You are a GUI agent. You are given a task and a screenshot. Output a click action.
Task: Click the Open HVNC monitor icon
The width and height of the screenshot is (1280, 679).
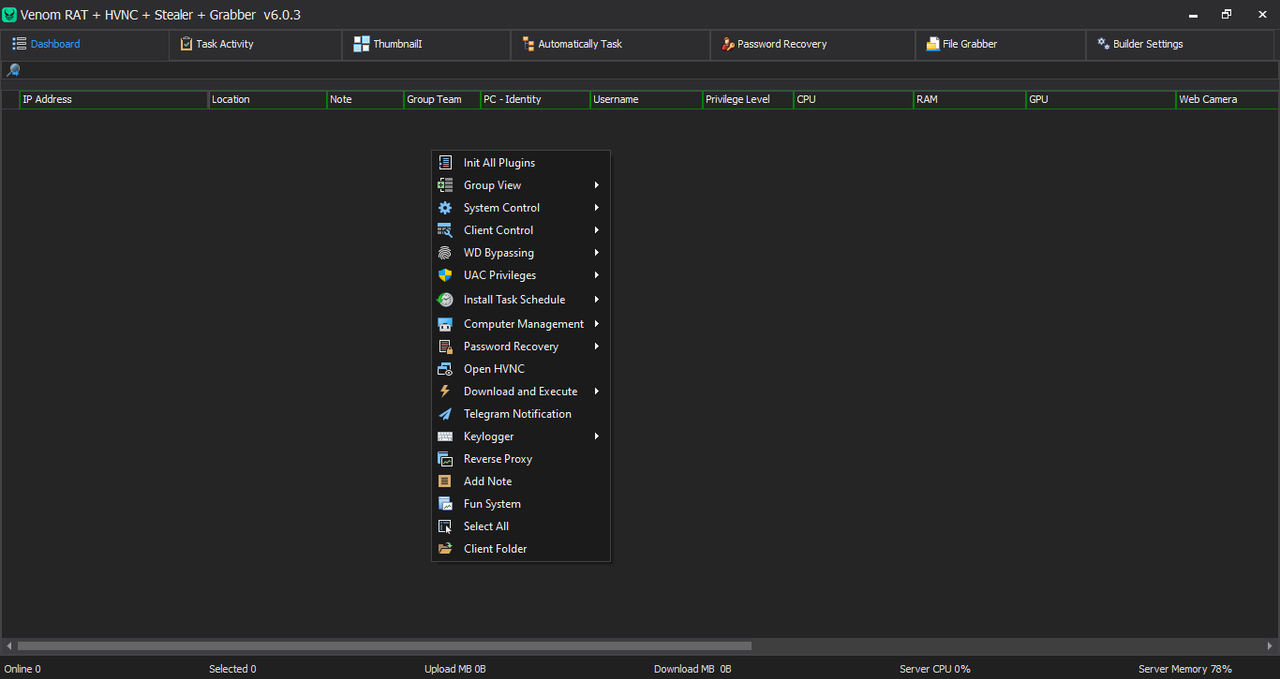(445, 369)
